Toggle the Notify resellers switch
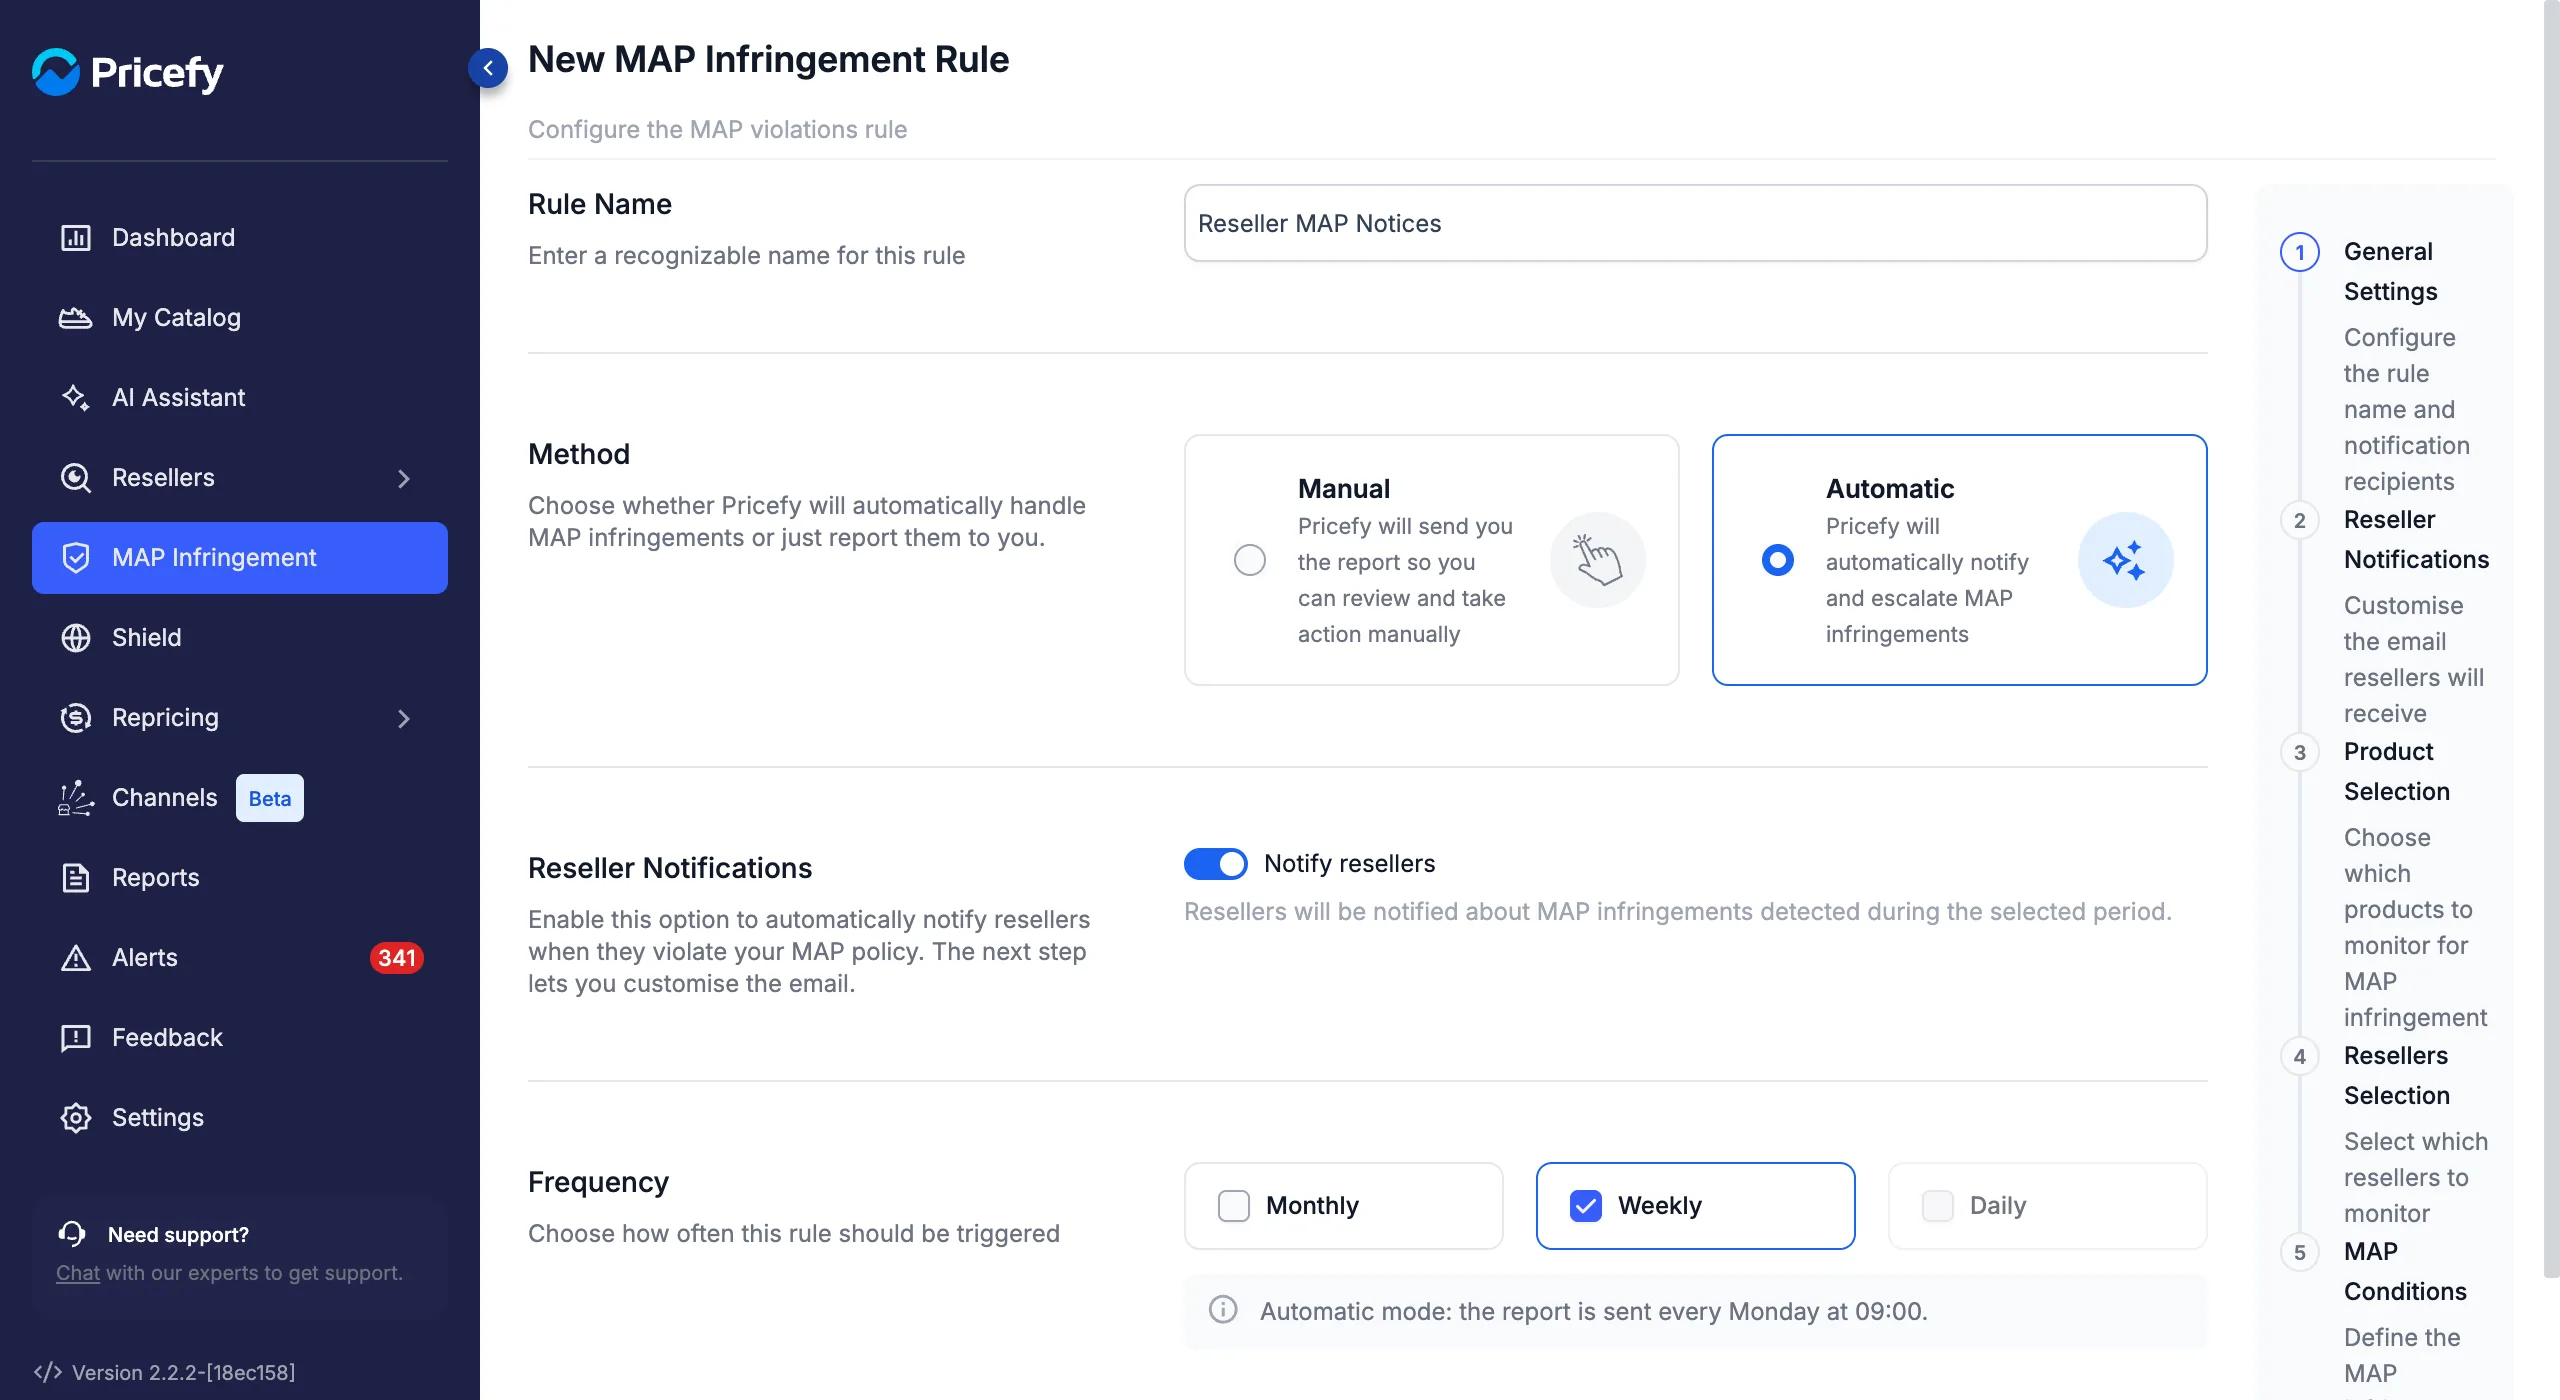Screen dimensions: 2560x1400 (x=1216, y=864)
